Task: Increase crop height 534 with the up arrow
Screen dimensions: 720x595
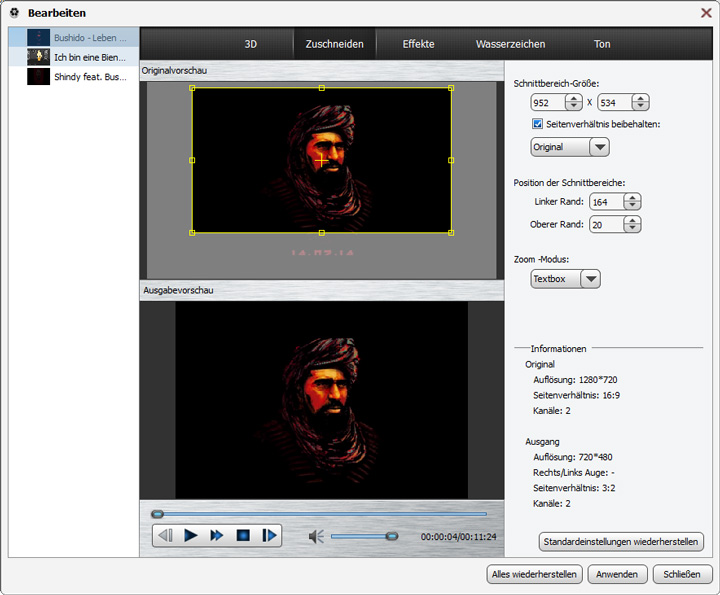Action: 640,98
